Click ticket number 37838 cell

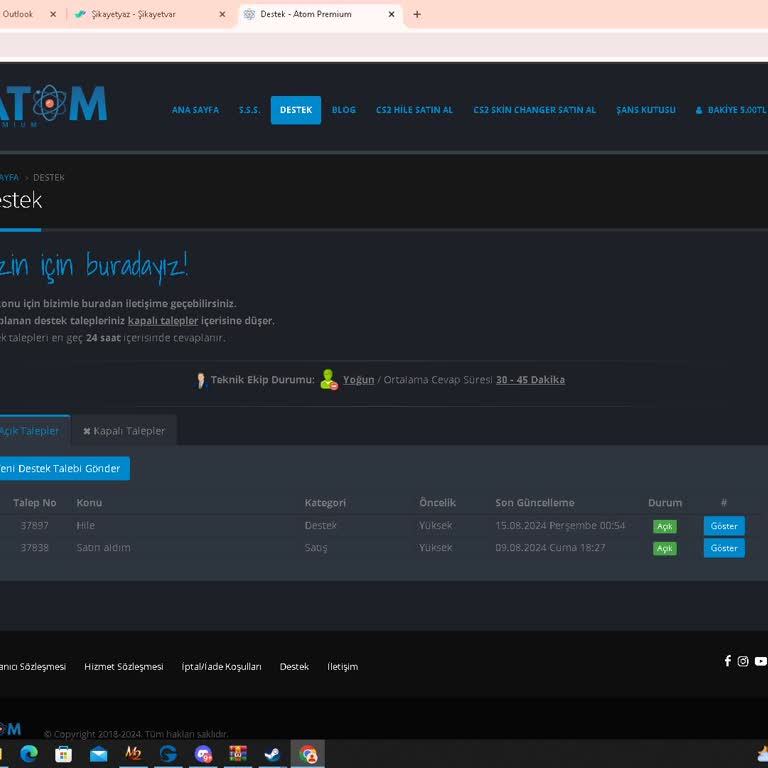click(34, 548)
